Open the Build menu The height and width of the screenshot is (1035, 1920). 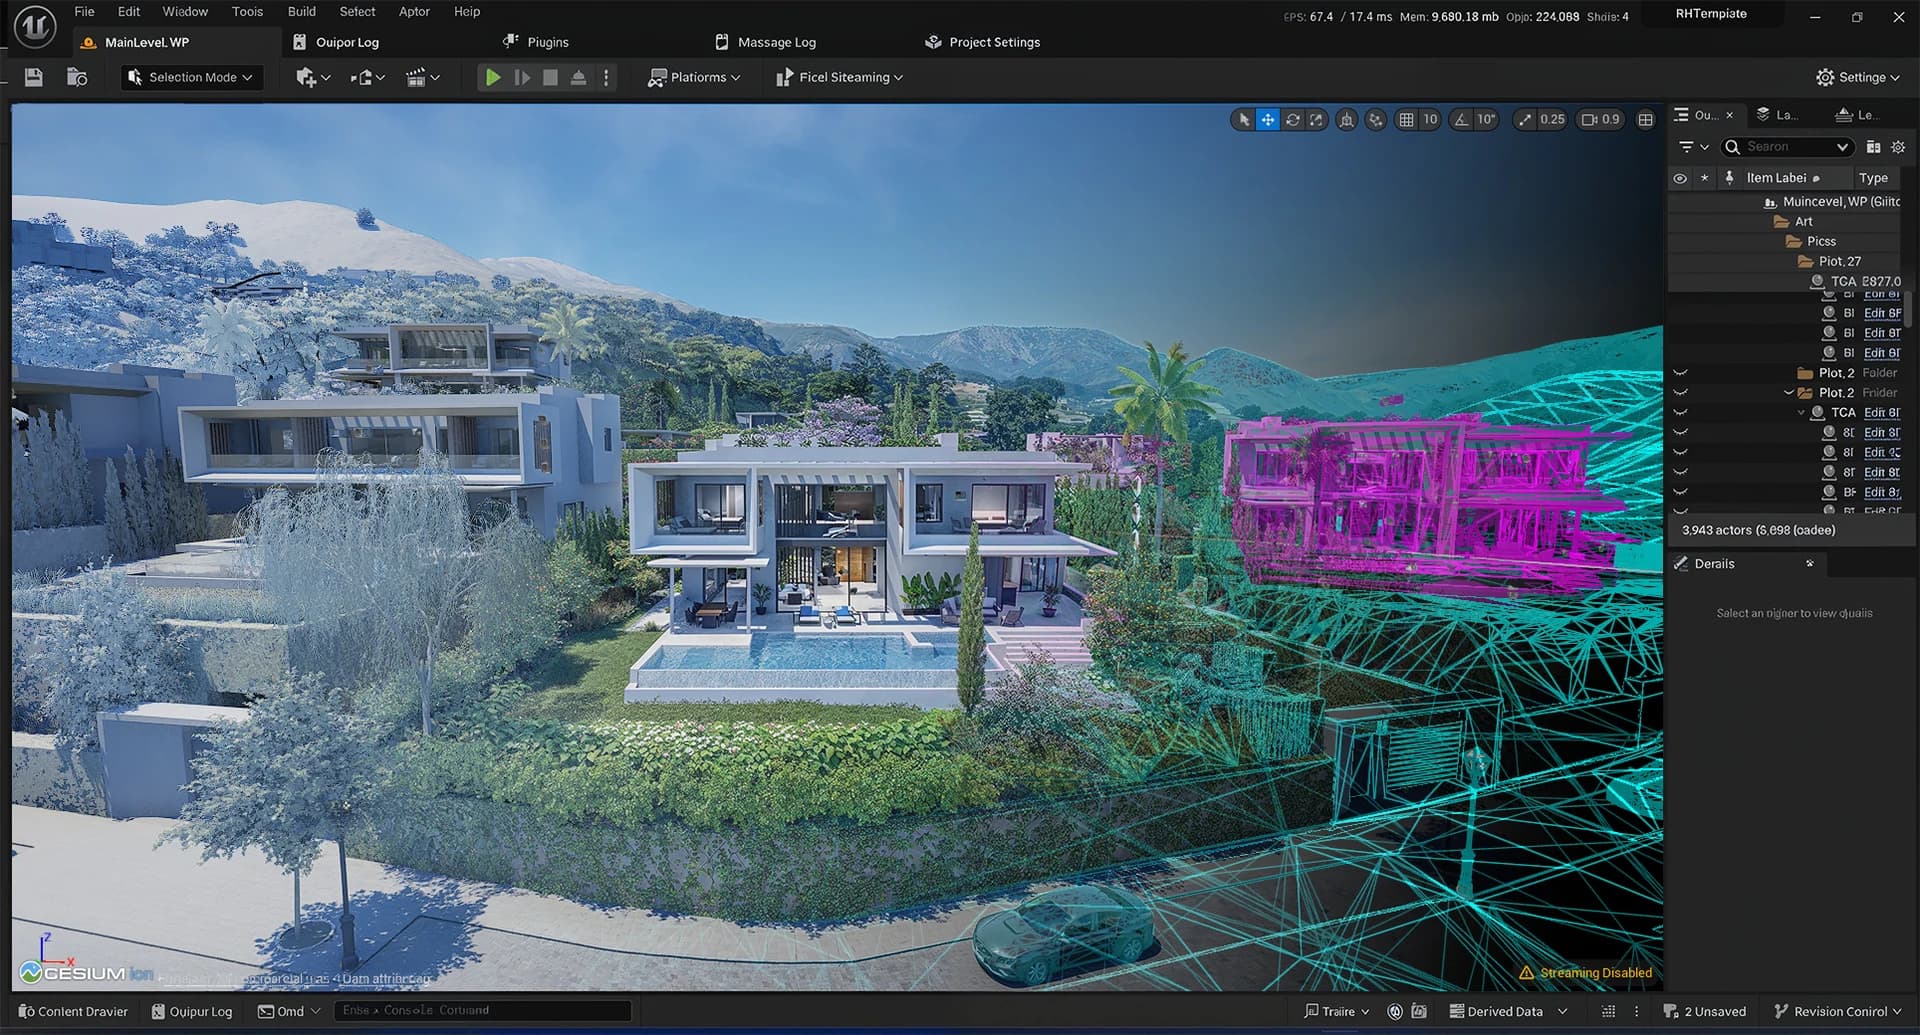tap(301, 11)
